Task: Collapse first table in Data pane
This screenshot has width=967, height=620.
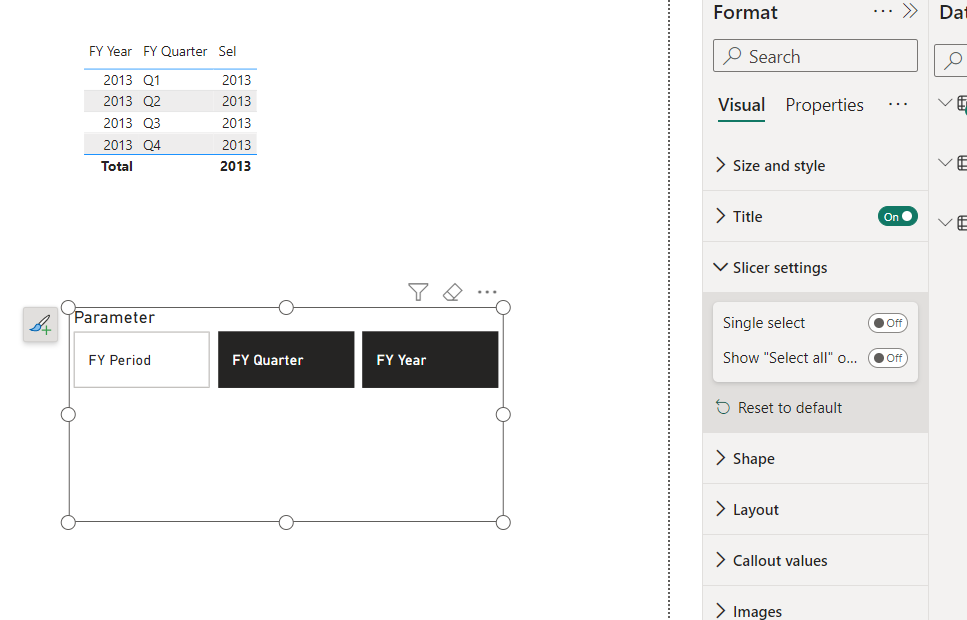Action: pos(945,102)
